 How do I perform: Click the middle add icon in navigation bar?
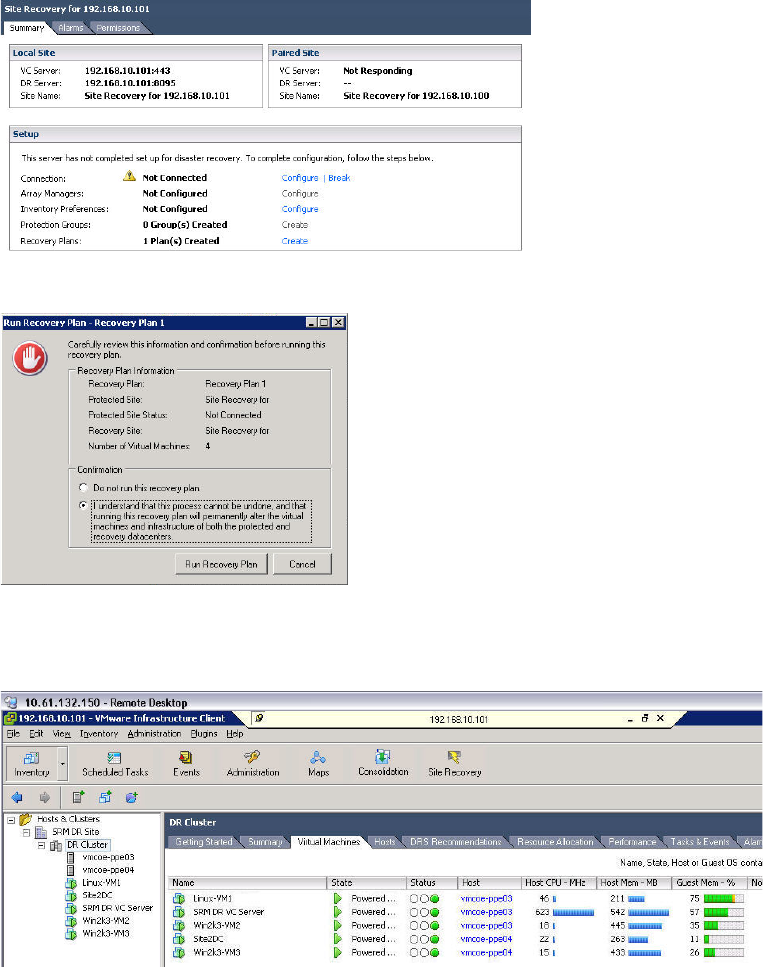(105, 797)
